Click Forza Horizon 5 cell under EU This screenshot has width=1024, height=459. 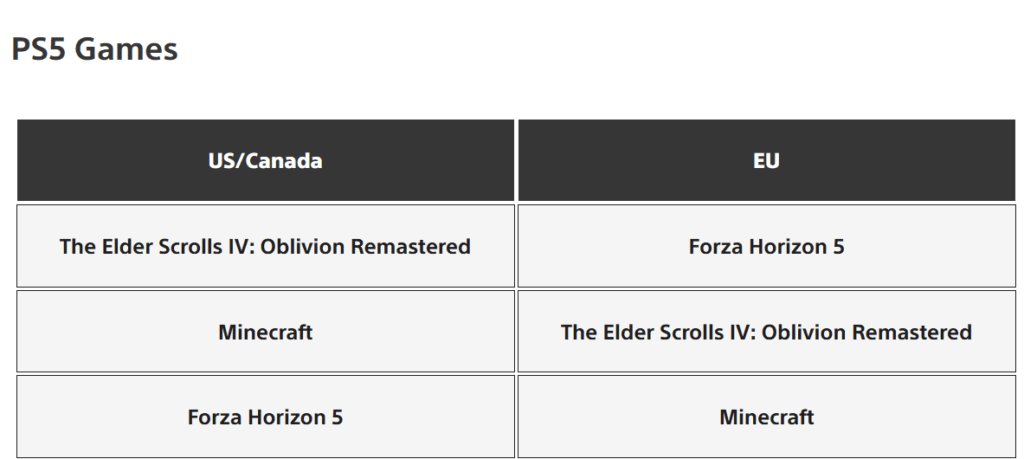767,246
